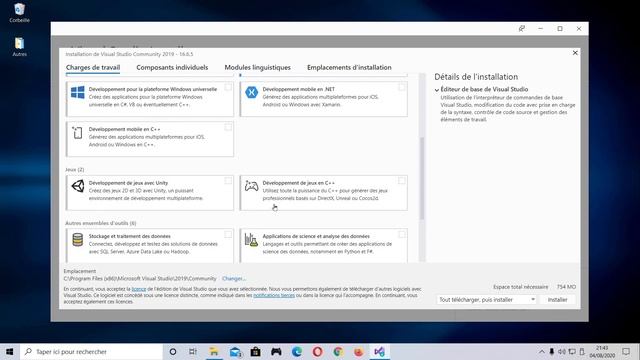Open the game controller app in taskbar
The image size is (640, 360).
tap(276, 351)
